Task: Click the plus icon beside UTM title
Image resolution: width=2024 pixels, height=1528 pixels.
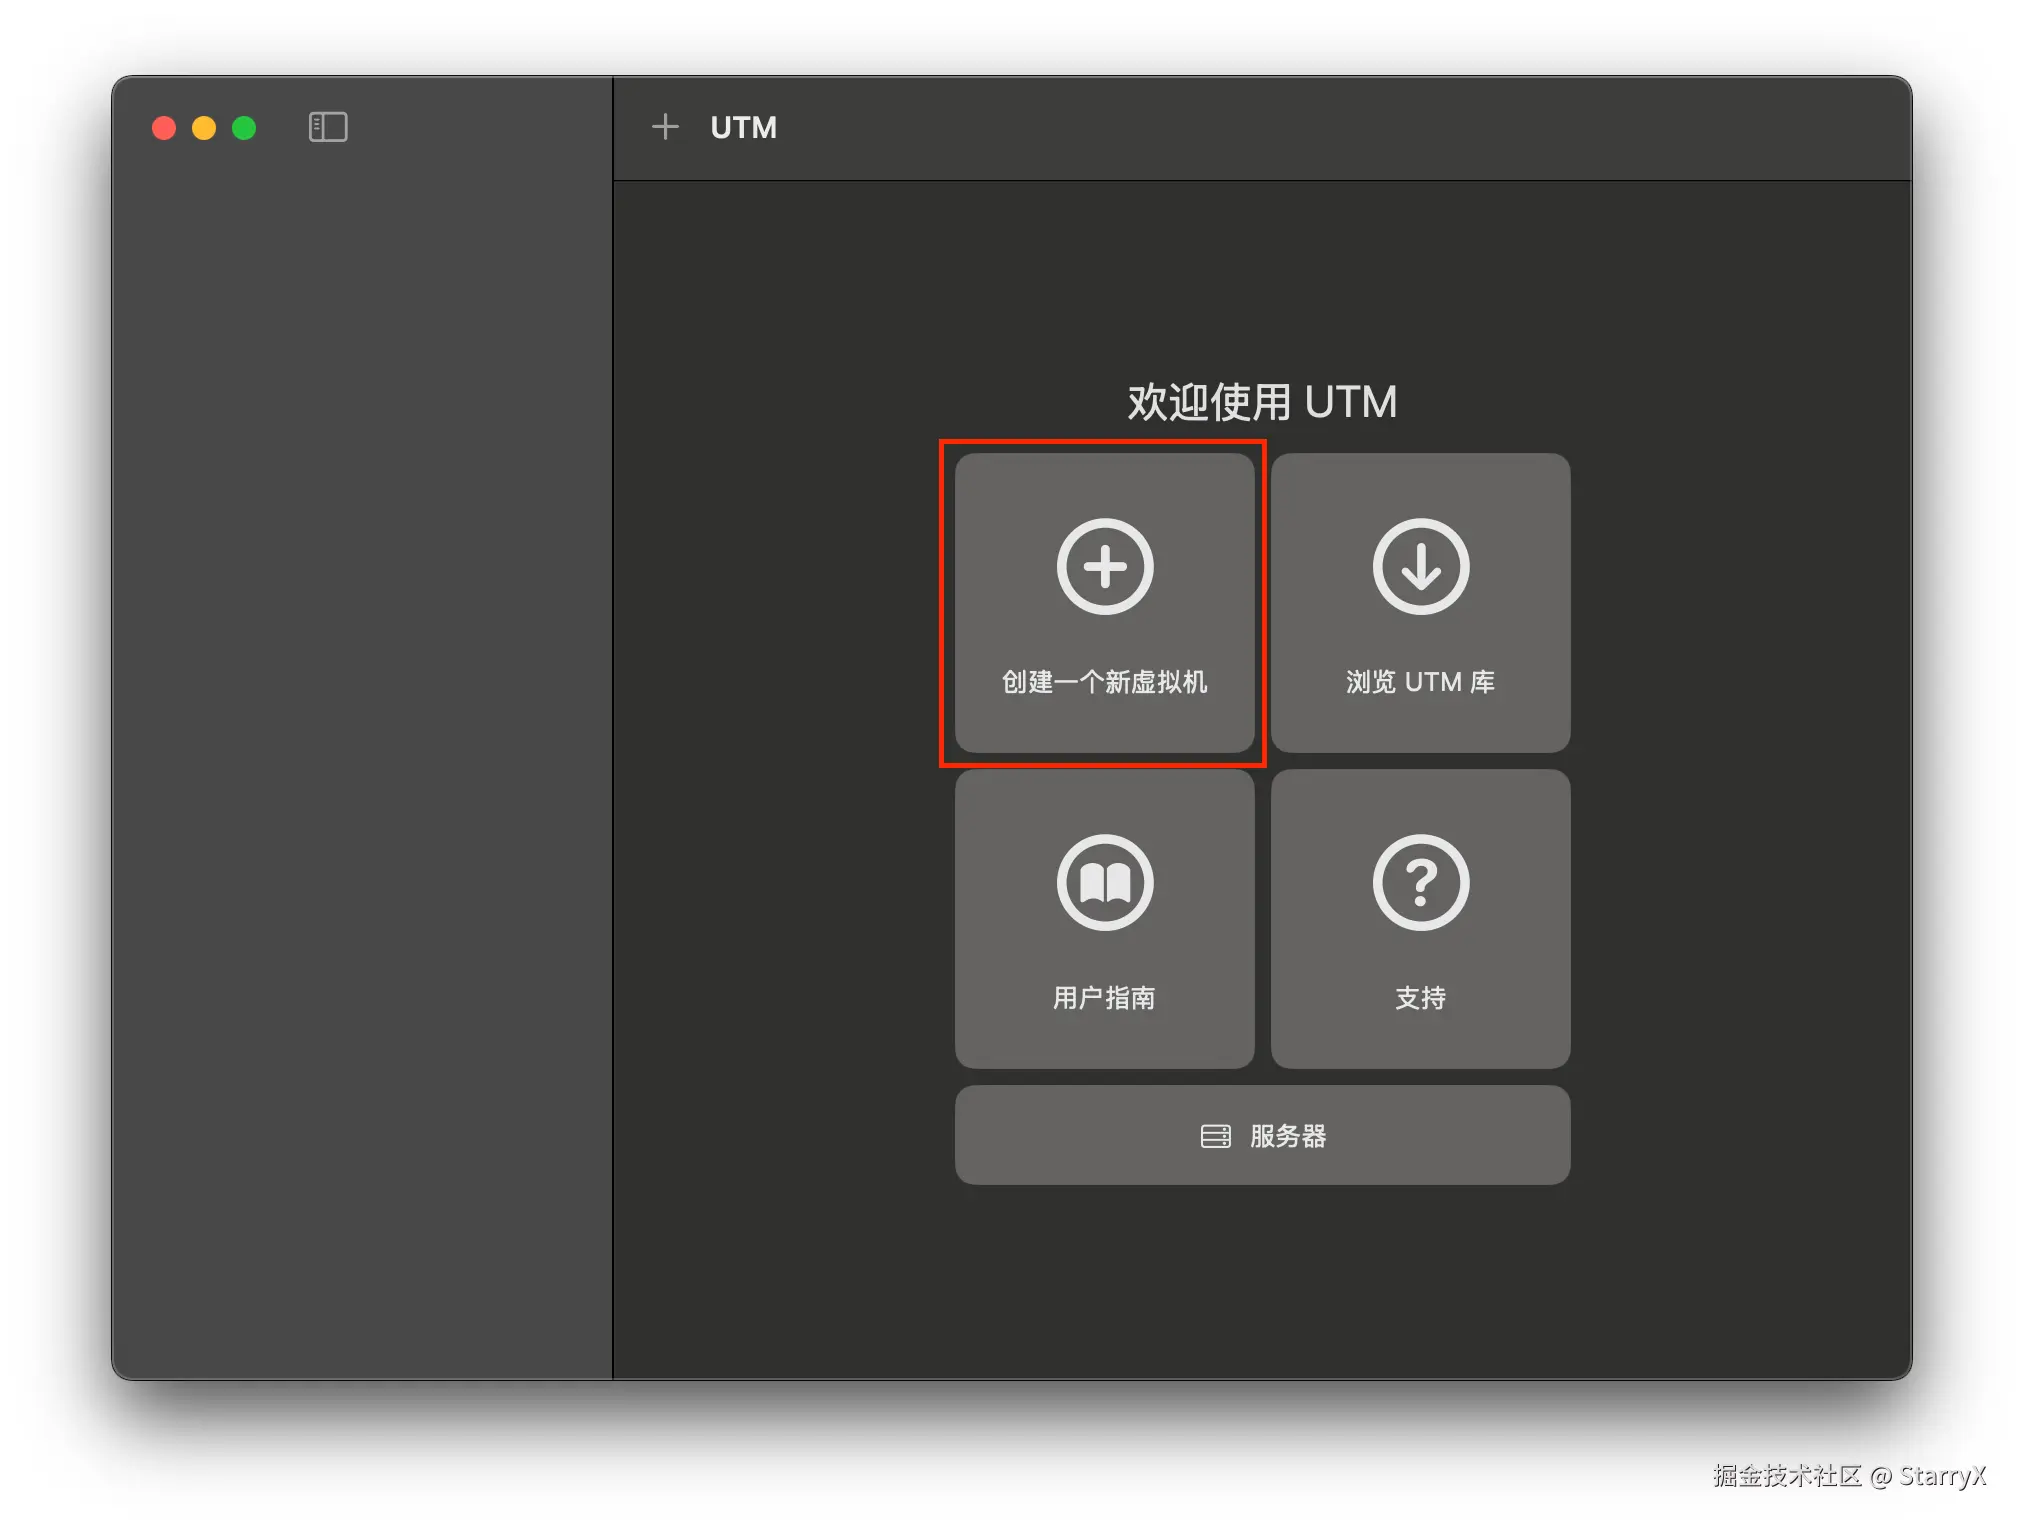Action: pyautogui.click(x=665, y=127)
